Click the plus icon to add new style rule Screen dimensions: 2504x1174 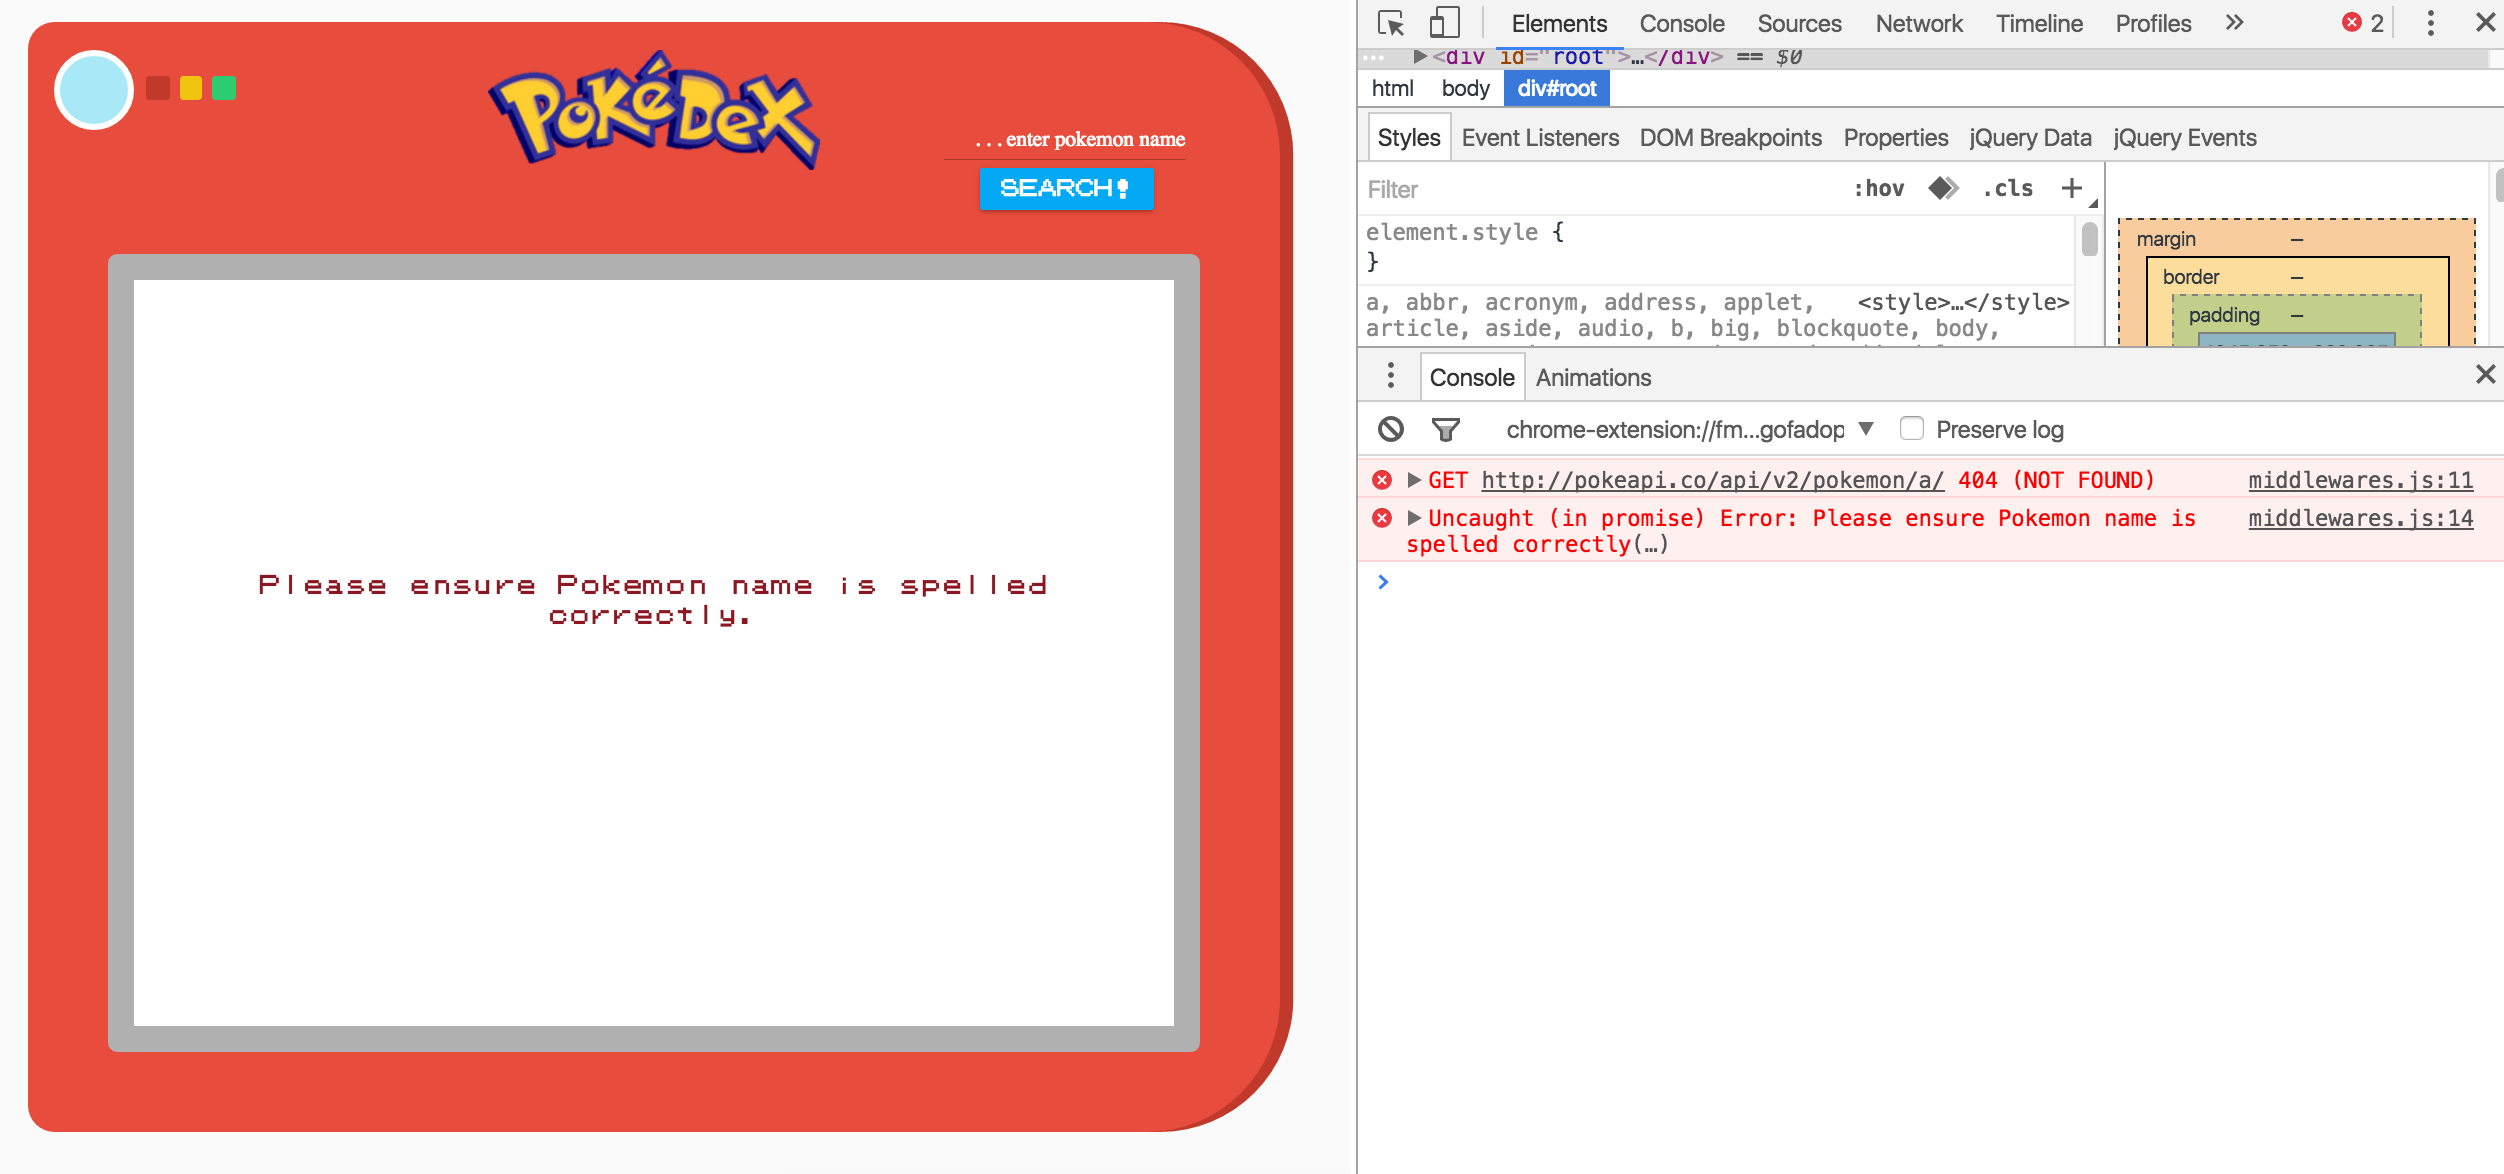point(2070,188)
